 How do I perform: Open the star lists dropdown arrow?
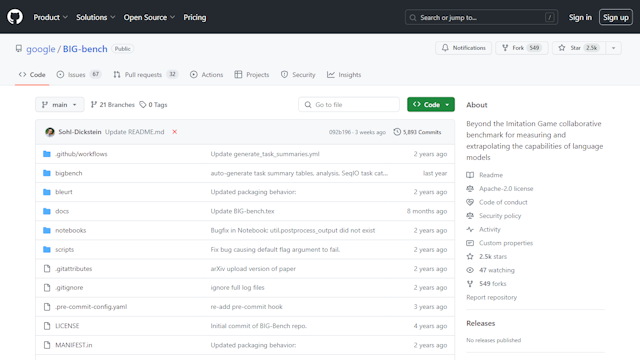click(x=613, y=48)
